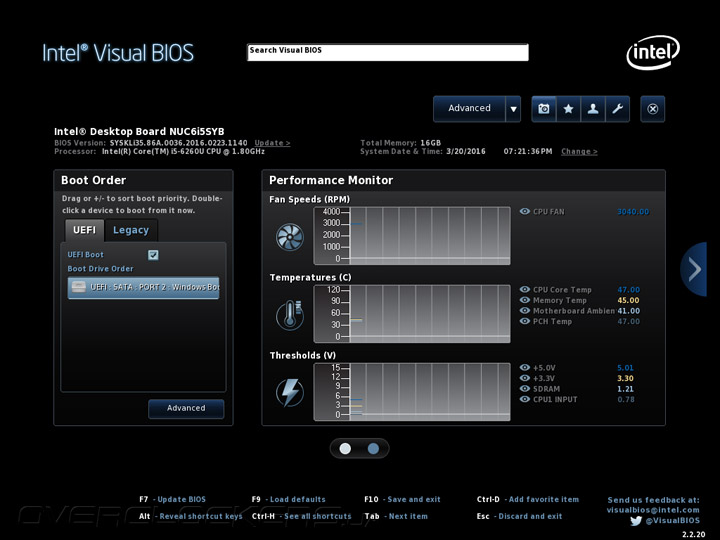720x540 pixels.
Task: Click Tab Next item shortcut
Action: (x=396, y=516)
